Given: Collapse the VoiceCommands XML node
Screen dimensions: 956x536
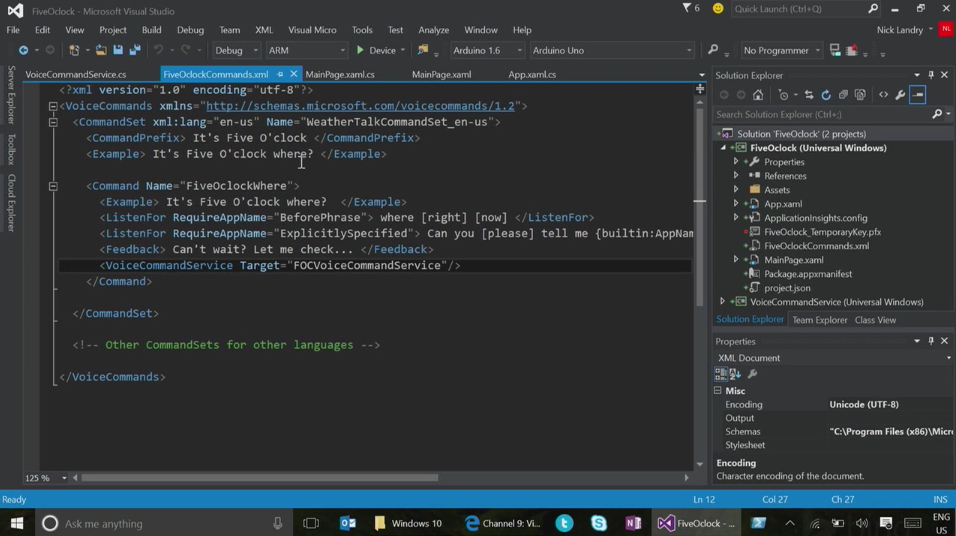Looking at the screenshot, I should [53, 106].
